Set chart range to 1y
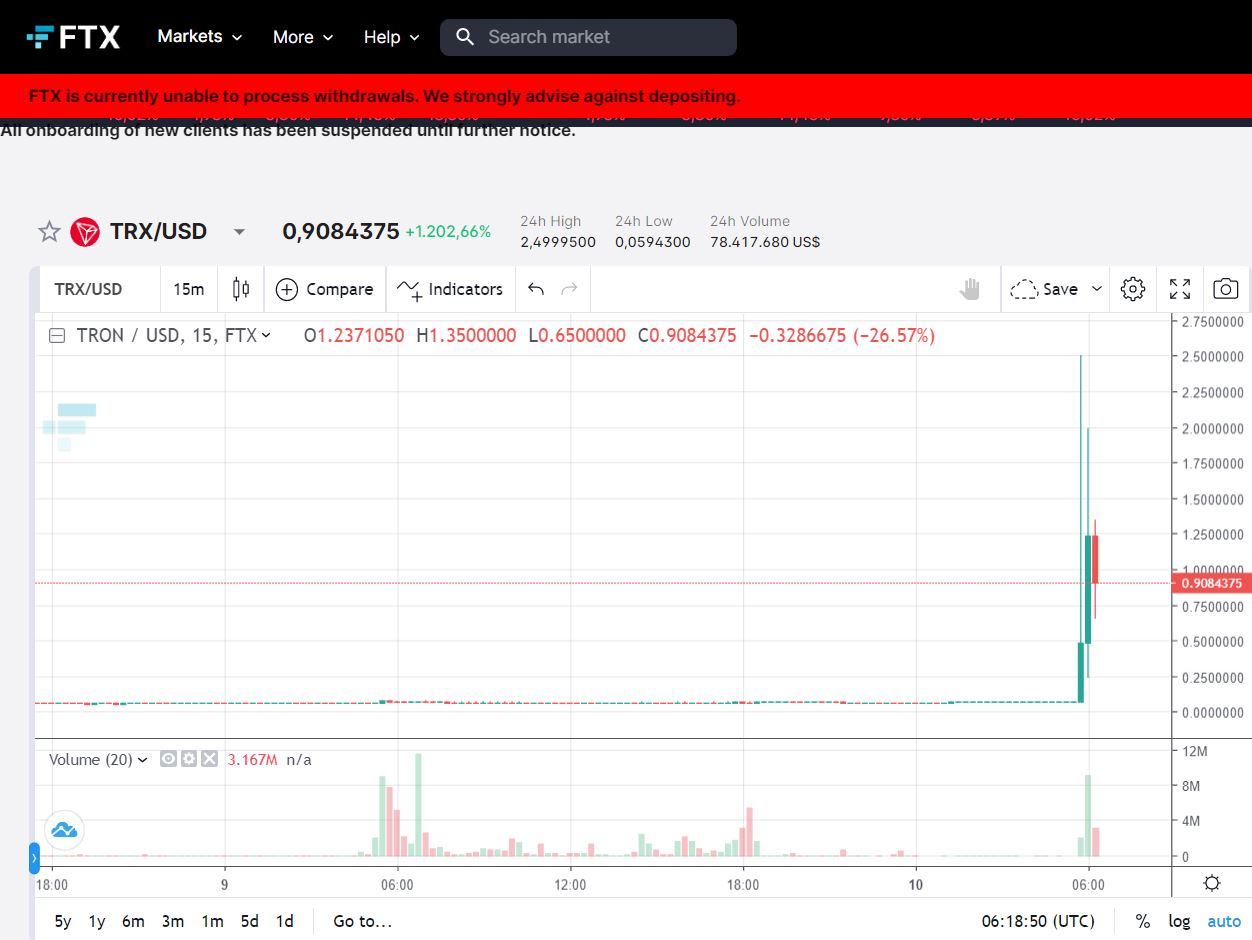 pyautogui.click(x=97, y=921)
